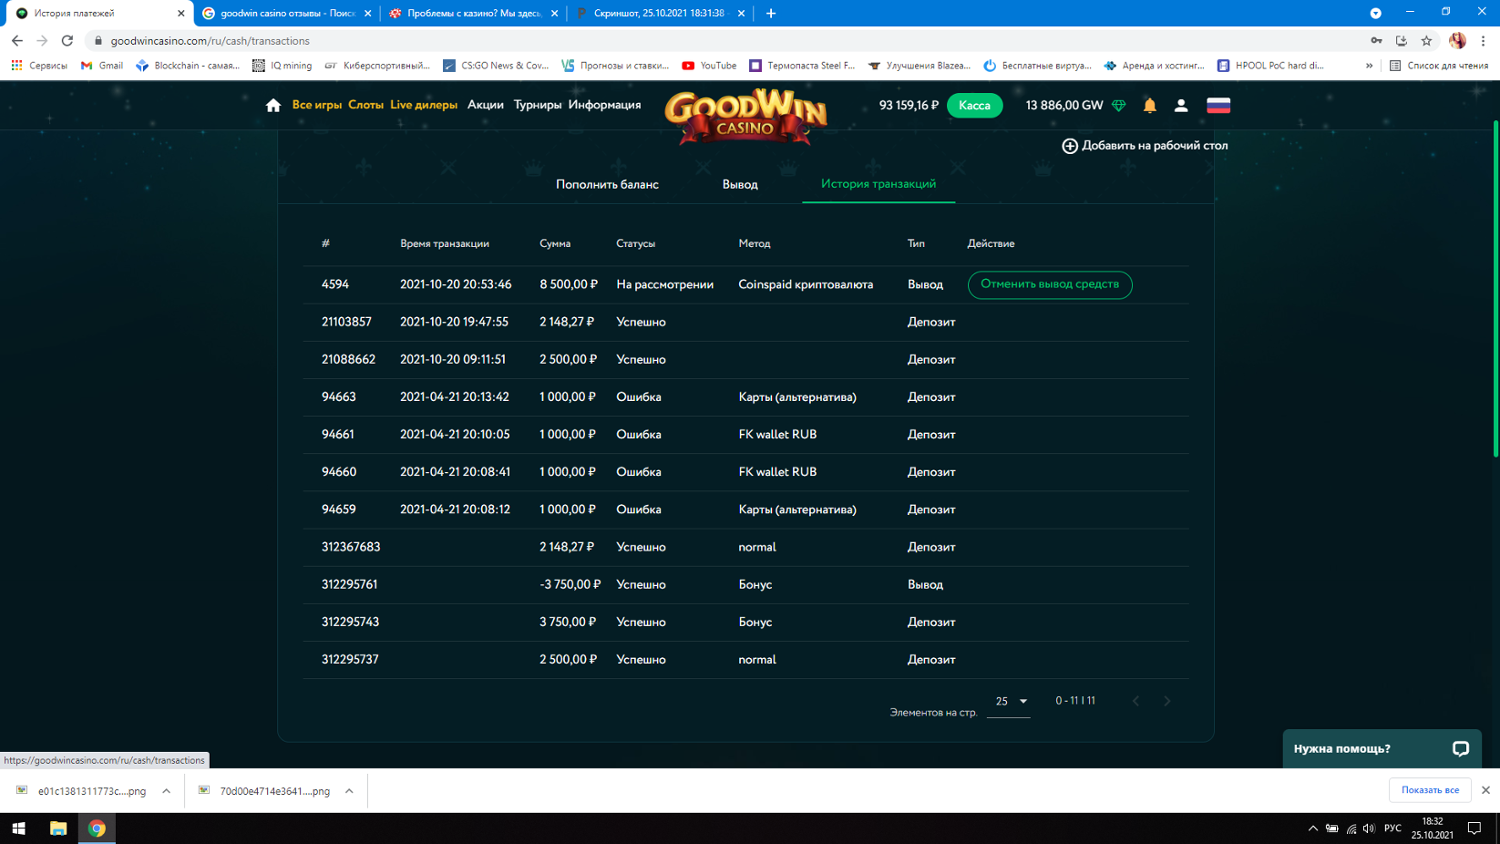Click the GoodWin Casino logo
The height and width of the screenshot is (844, 1500).
coord(746,116)
